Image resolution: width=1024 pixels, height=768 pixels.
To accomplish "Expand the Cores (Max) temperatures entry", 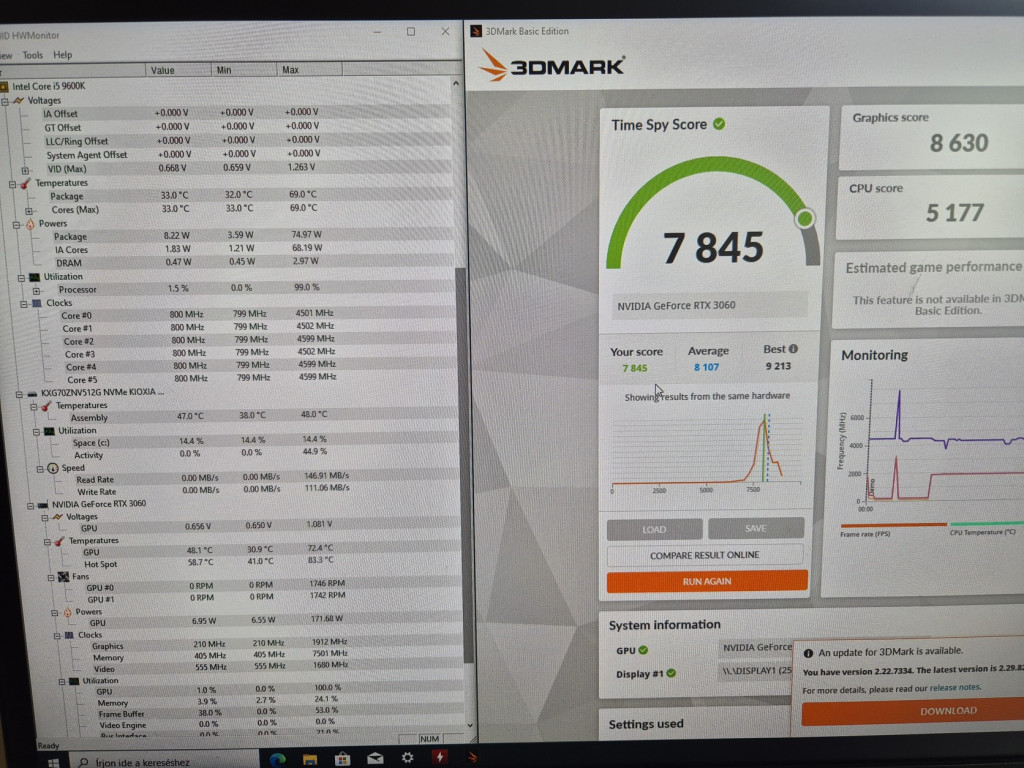I will tap(29, 211).
